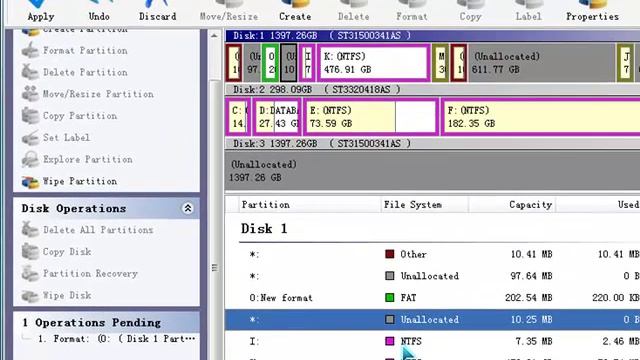Select Explore Partition link text

pos(88,159)
